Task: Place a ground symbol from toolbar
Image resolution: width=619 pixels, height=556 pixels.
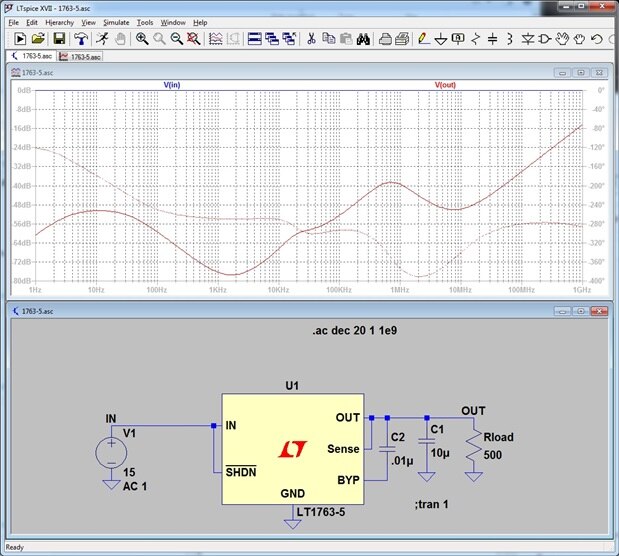Action: (x=441, y=39)
